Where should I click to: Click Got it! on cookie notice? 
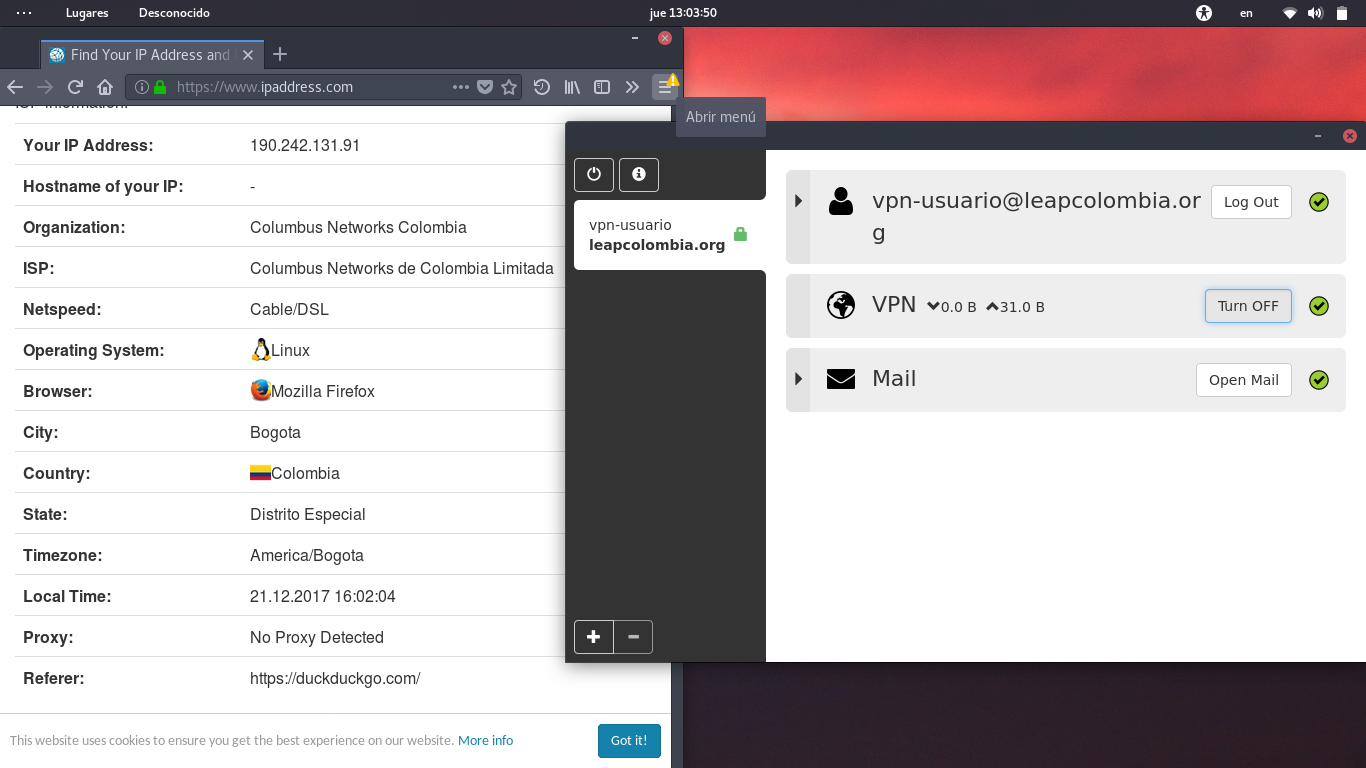pyautogui.click(x=629, y=740)
